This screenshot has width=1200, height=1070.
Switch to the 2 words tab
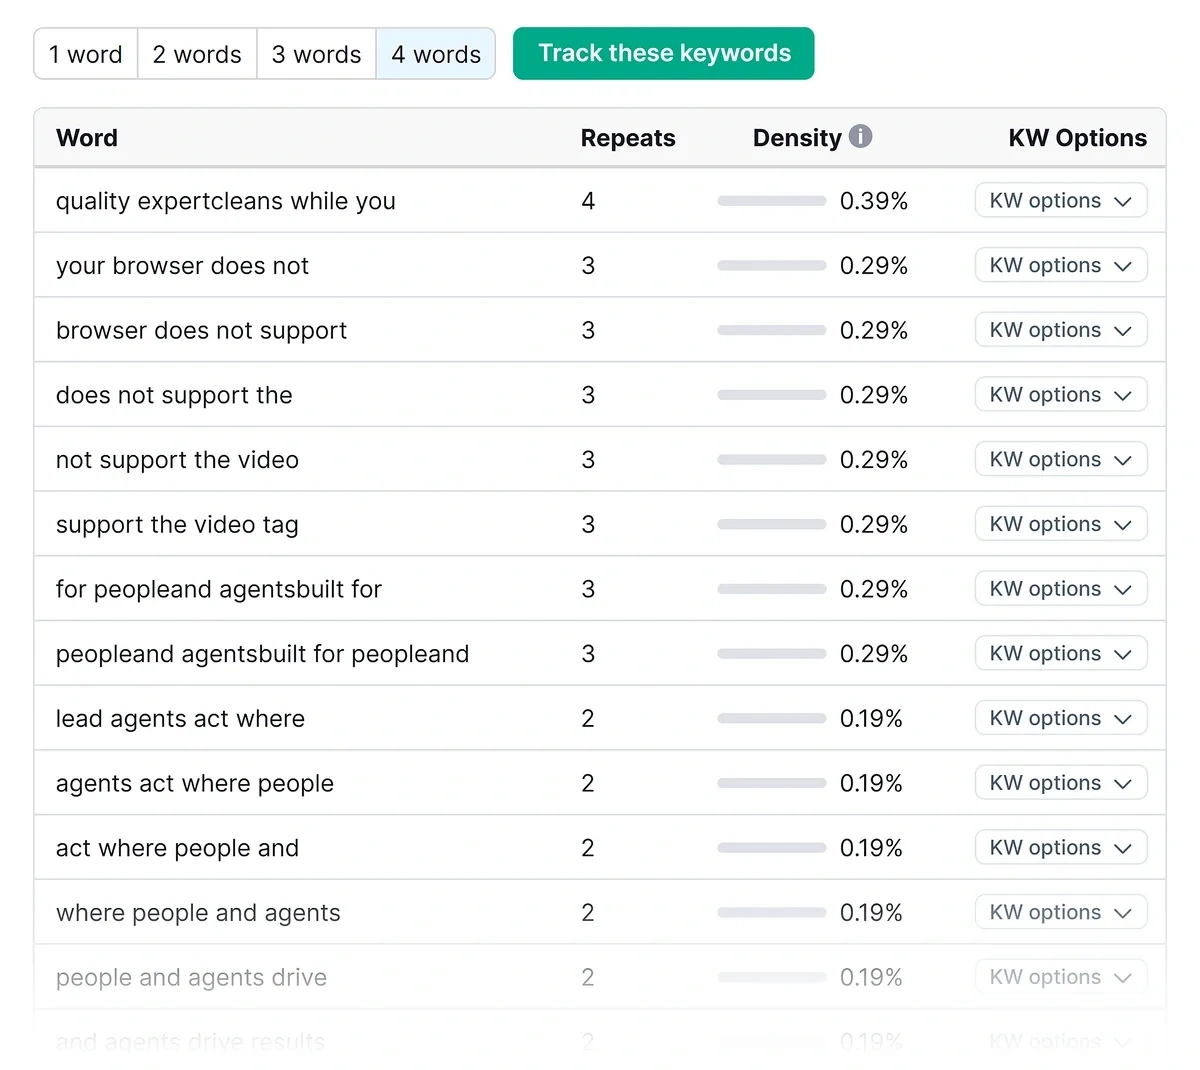(197, 54)
